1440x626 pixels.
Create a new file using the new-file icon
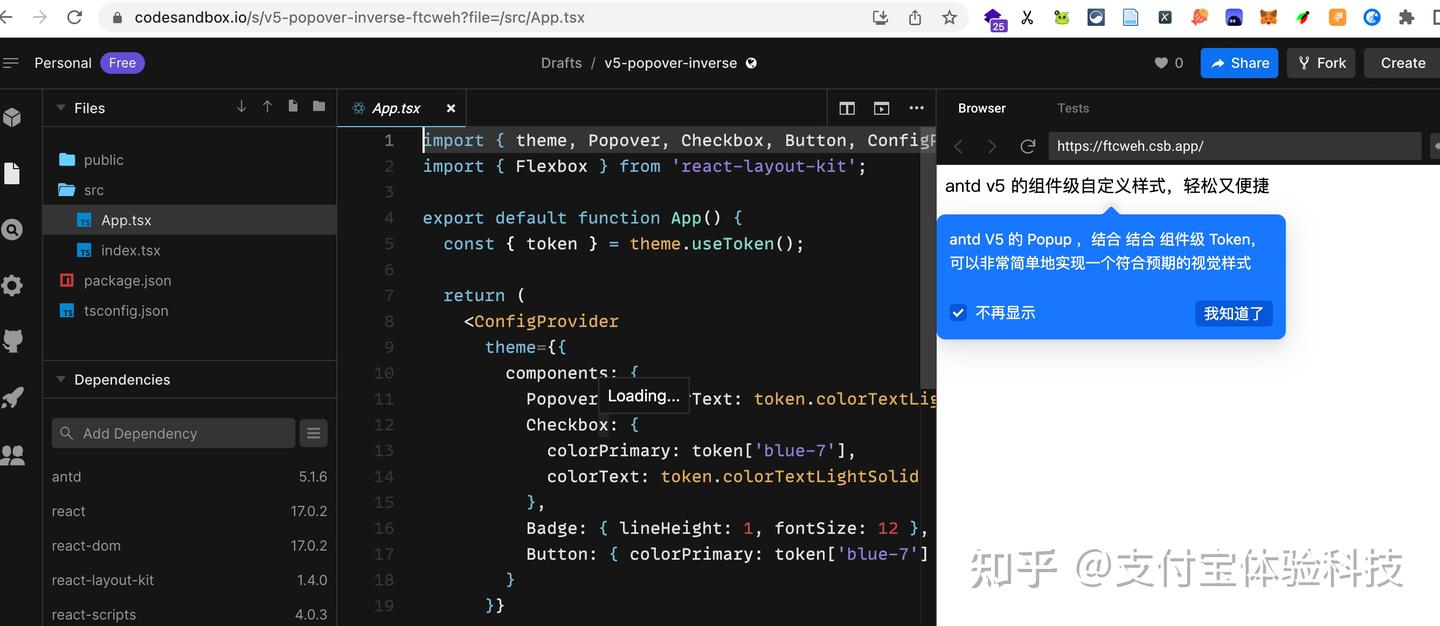pyautogui.click(x=293, y=105)
